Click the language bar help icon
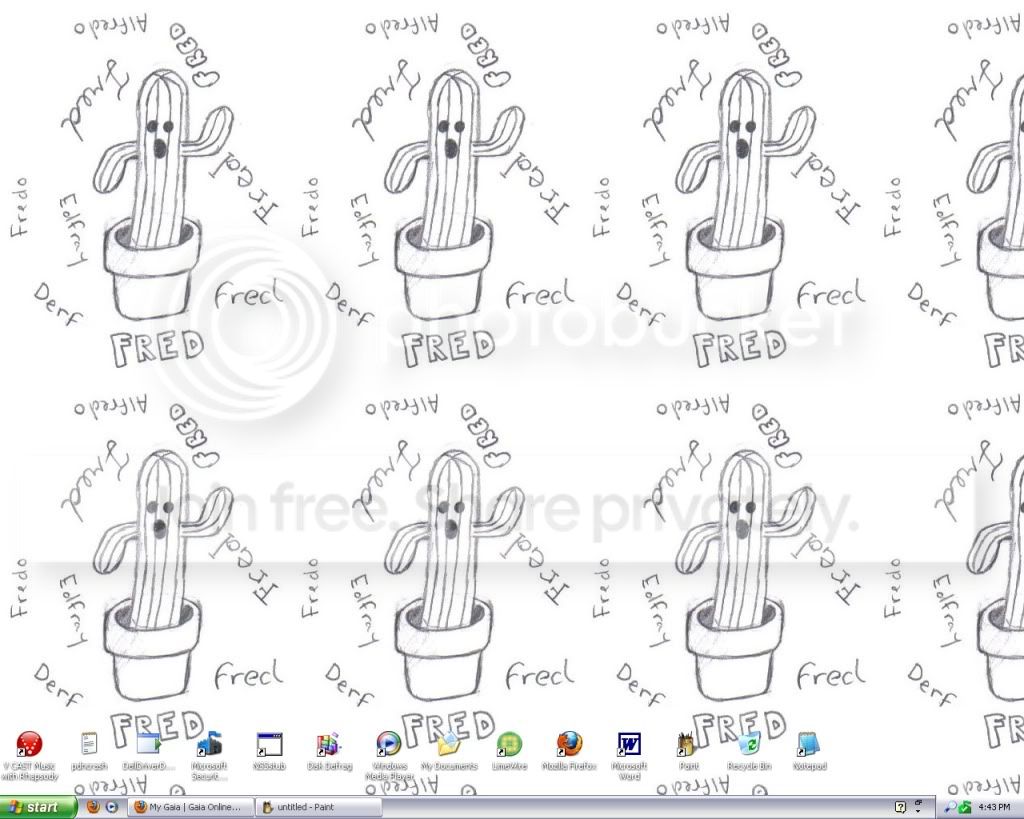 pos(900,808)
